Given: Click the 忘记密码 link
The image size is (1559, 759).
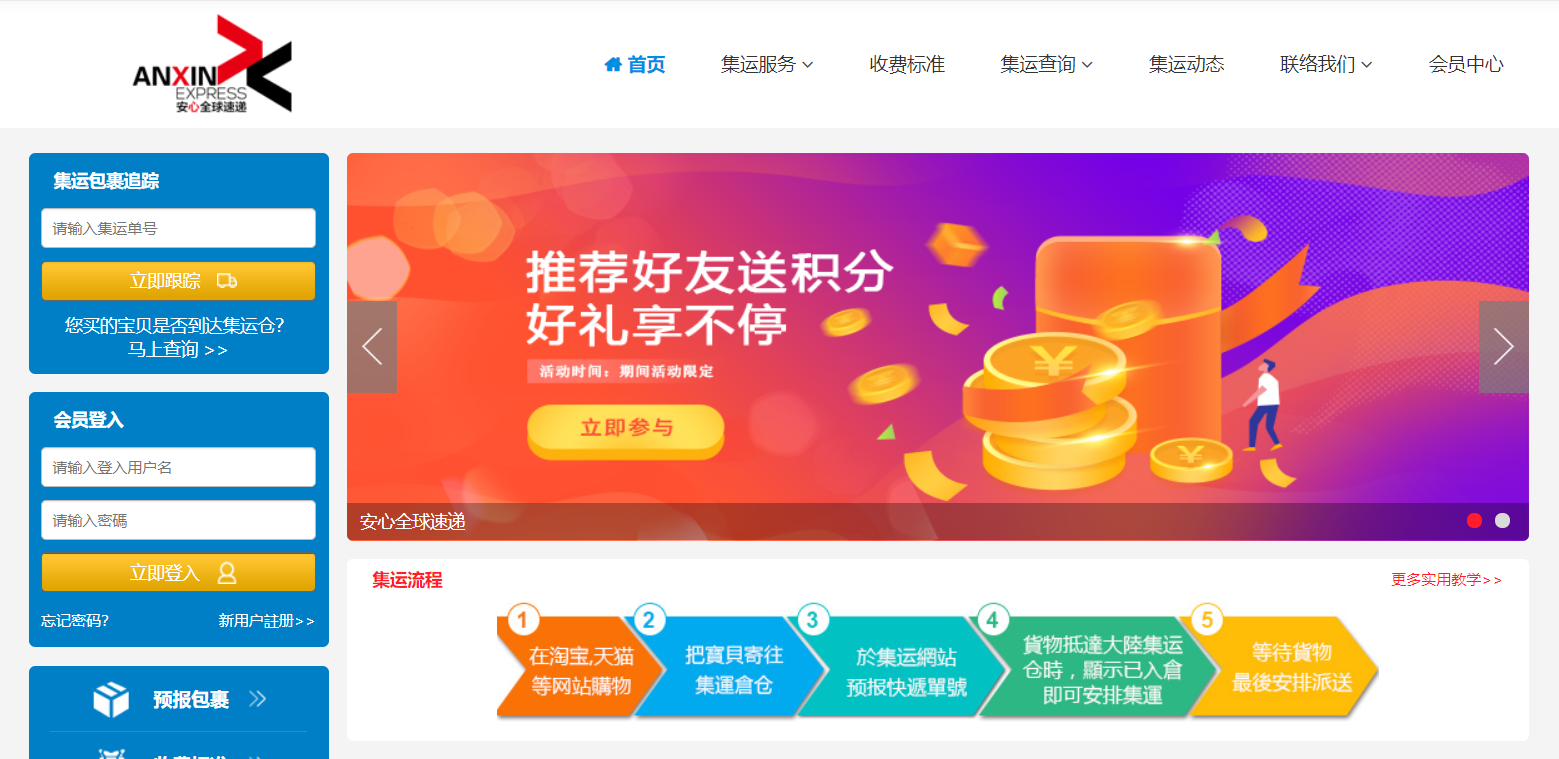Looking at the screenshot, I should (x=75, y=621).
